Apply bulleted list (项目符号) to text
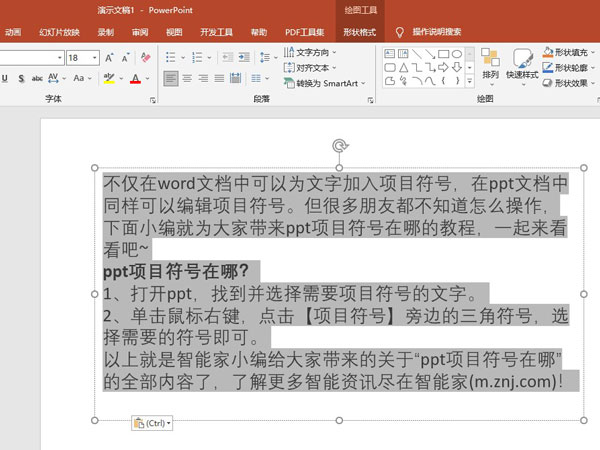The height and width of the screenshot is (450, 600). pyautogui.click(x=171, y=58)
